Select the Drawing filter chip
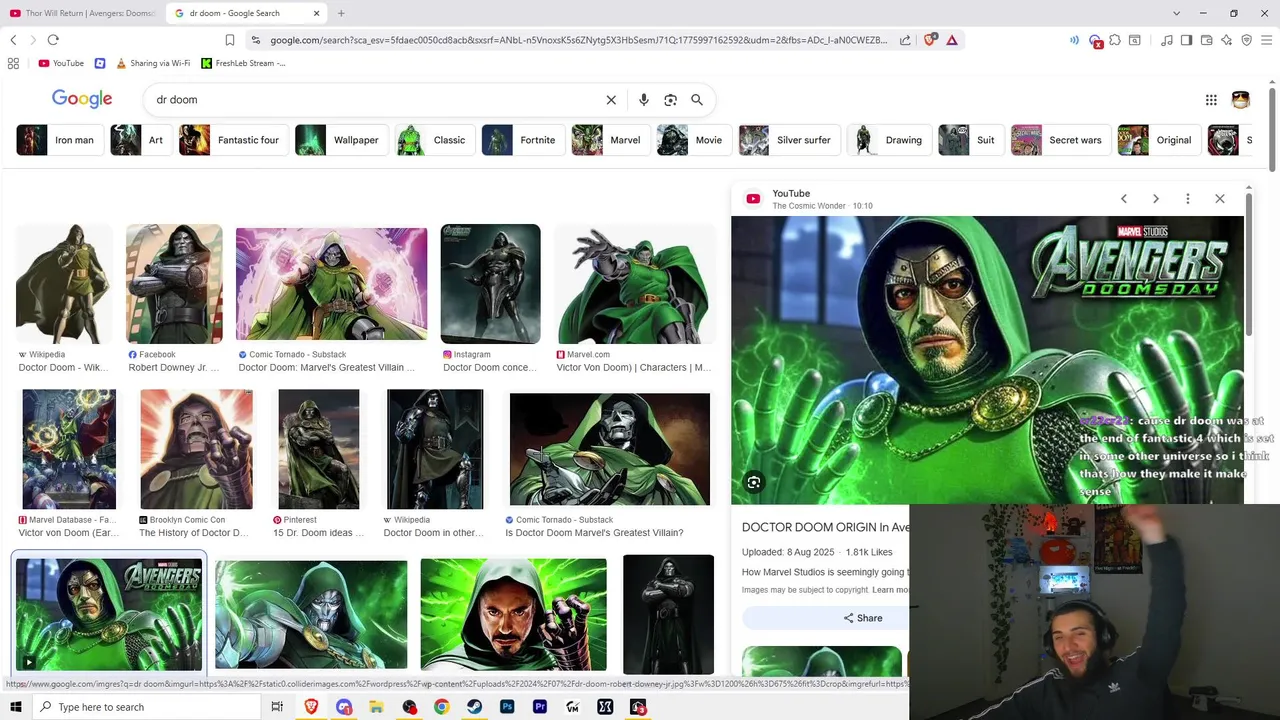Viewport: 1280px width, 720px height. 889,140
